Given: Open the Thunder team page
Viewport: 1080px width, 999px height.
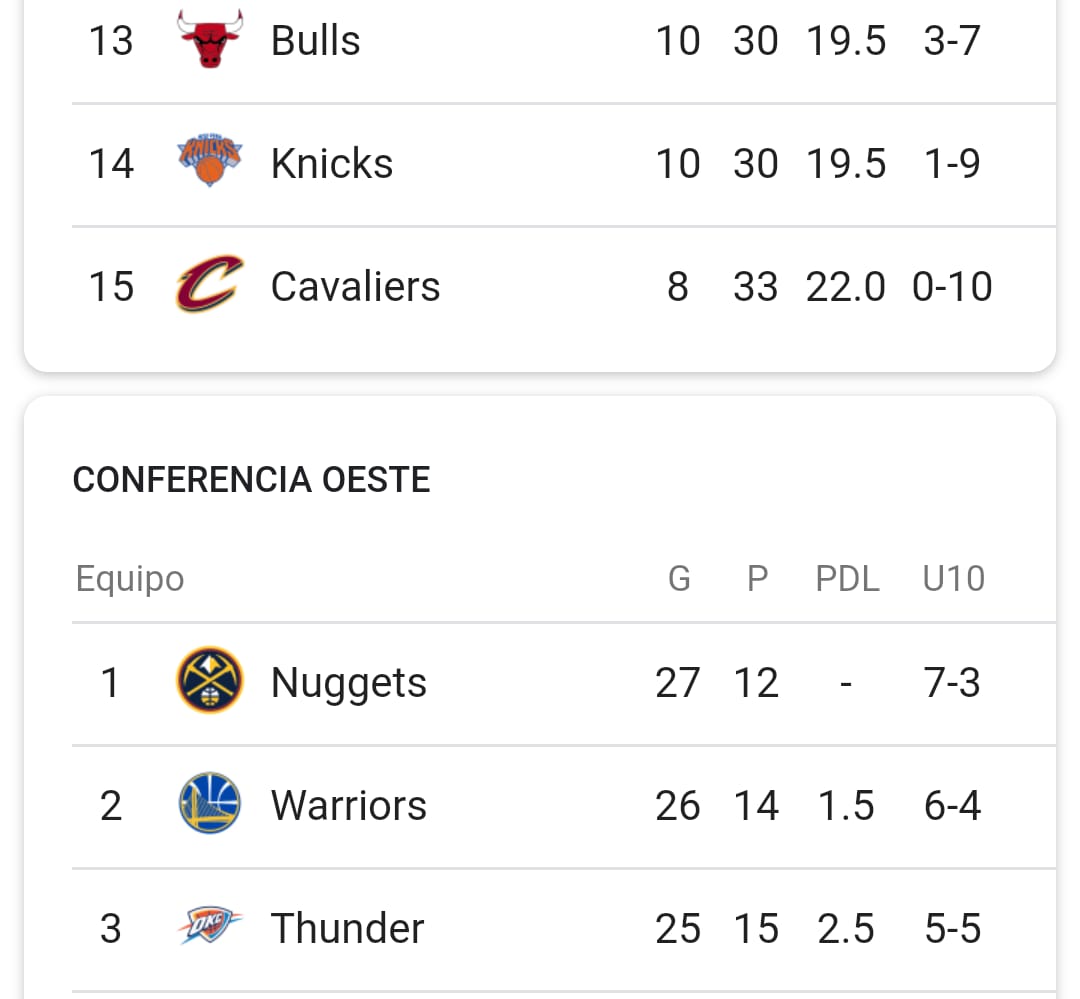Looking at the screenshot, I should (347, 928).
